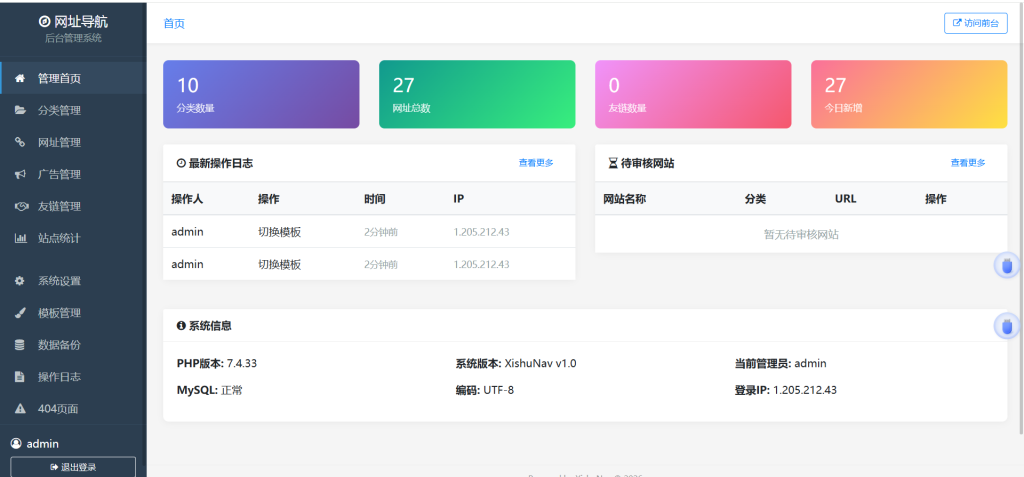Viewport: 1024px width, 477px height.
Task: Click the 当前管理员 admin text
Action: pos(780,364)
